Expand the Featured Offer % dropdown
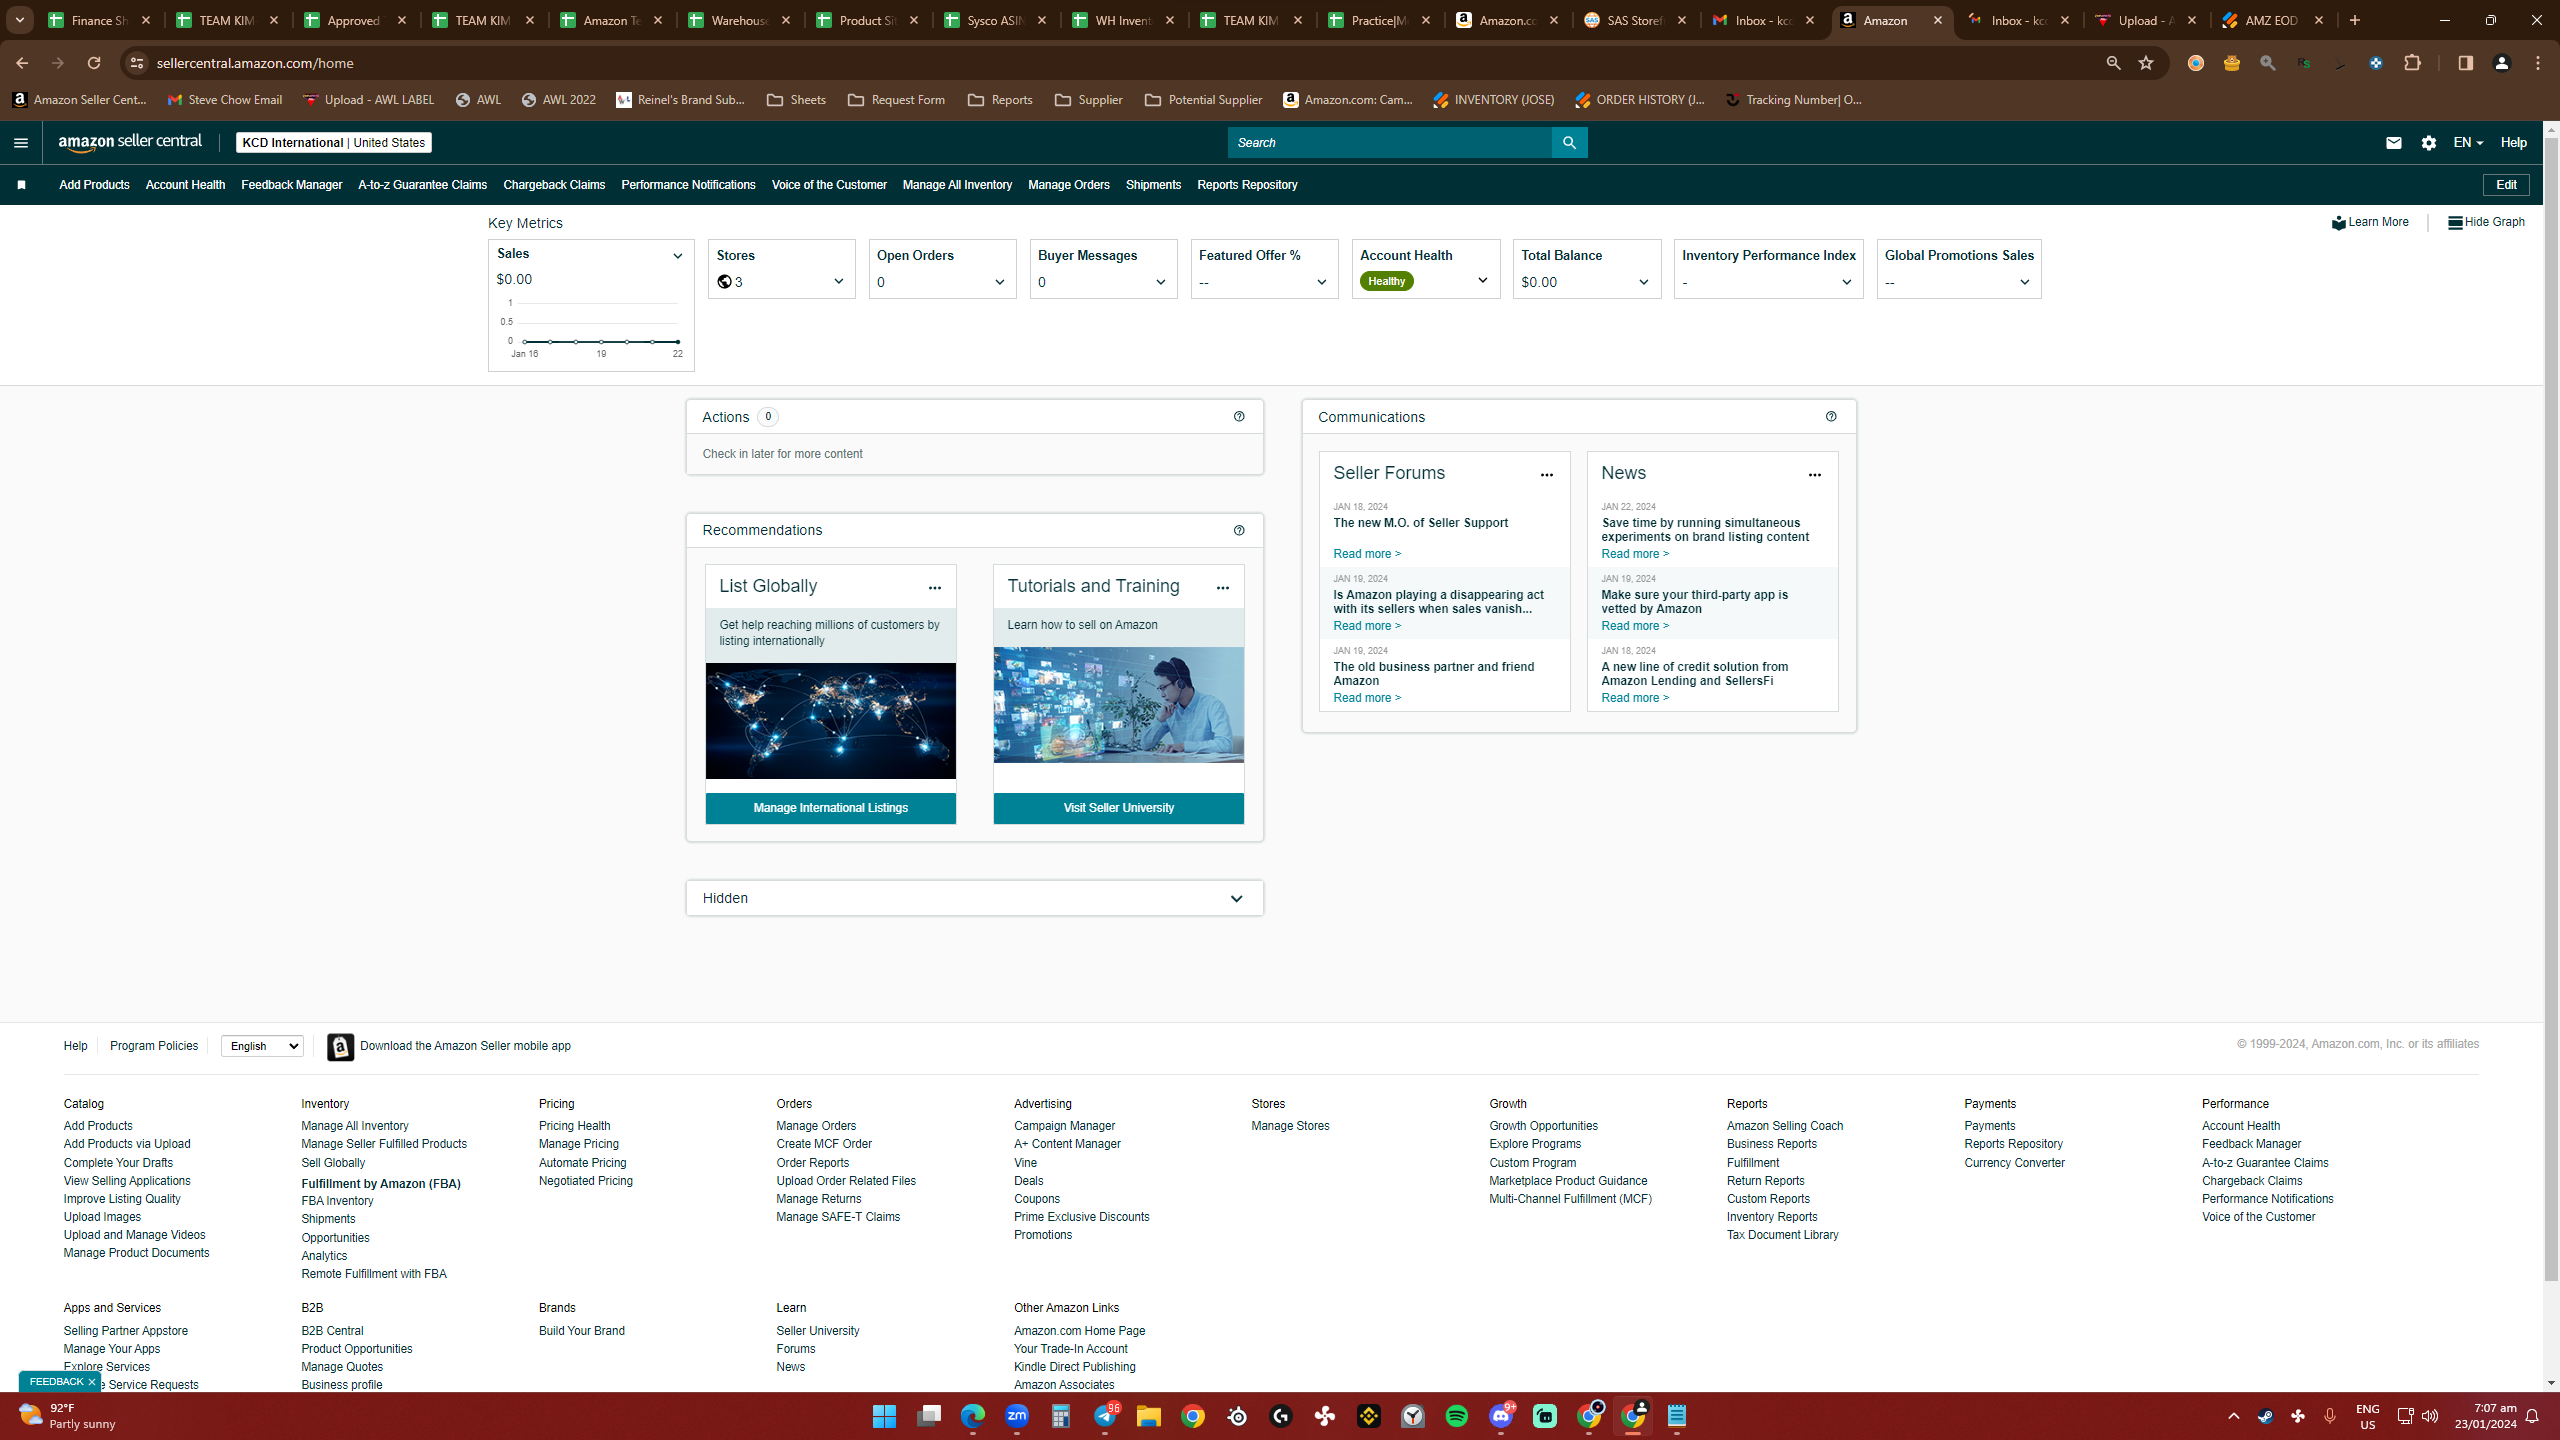The width and height of the screenshot is (2560, 1440). (1321, 282)
